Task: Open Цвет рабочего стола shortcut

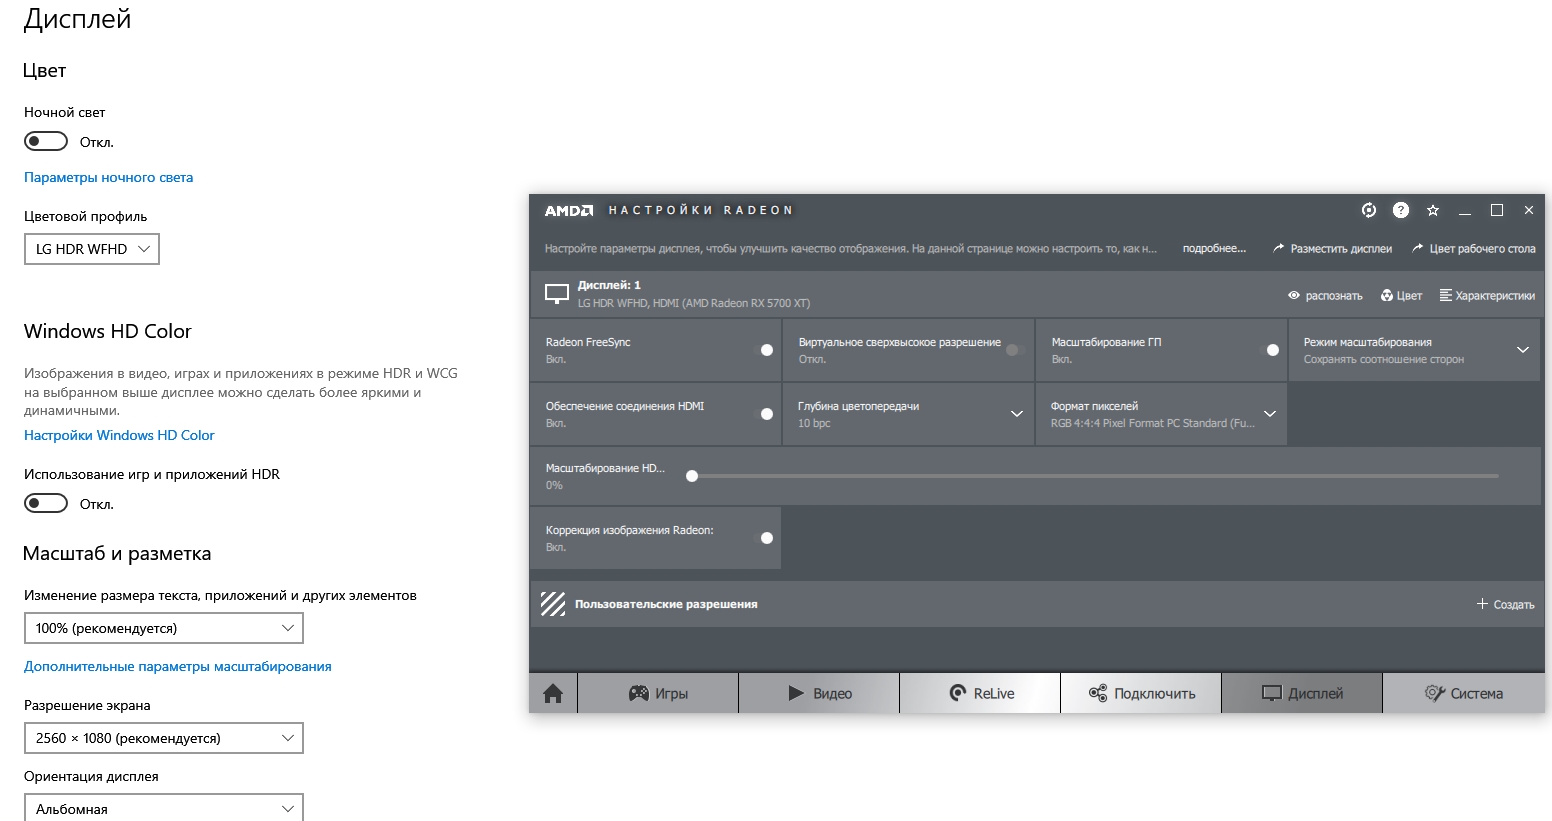Action: point(1473,249)
